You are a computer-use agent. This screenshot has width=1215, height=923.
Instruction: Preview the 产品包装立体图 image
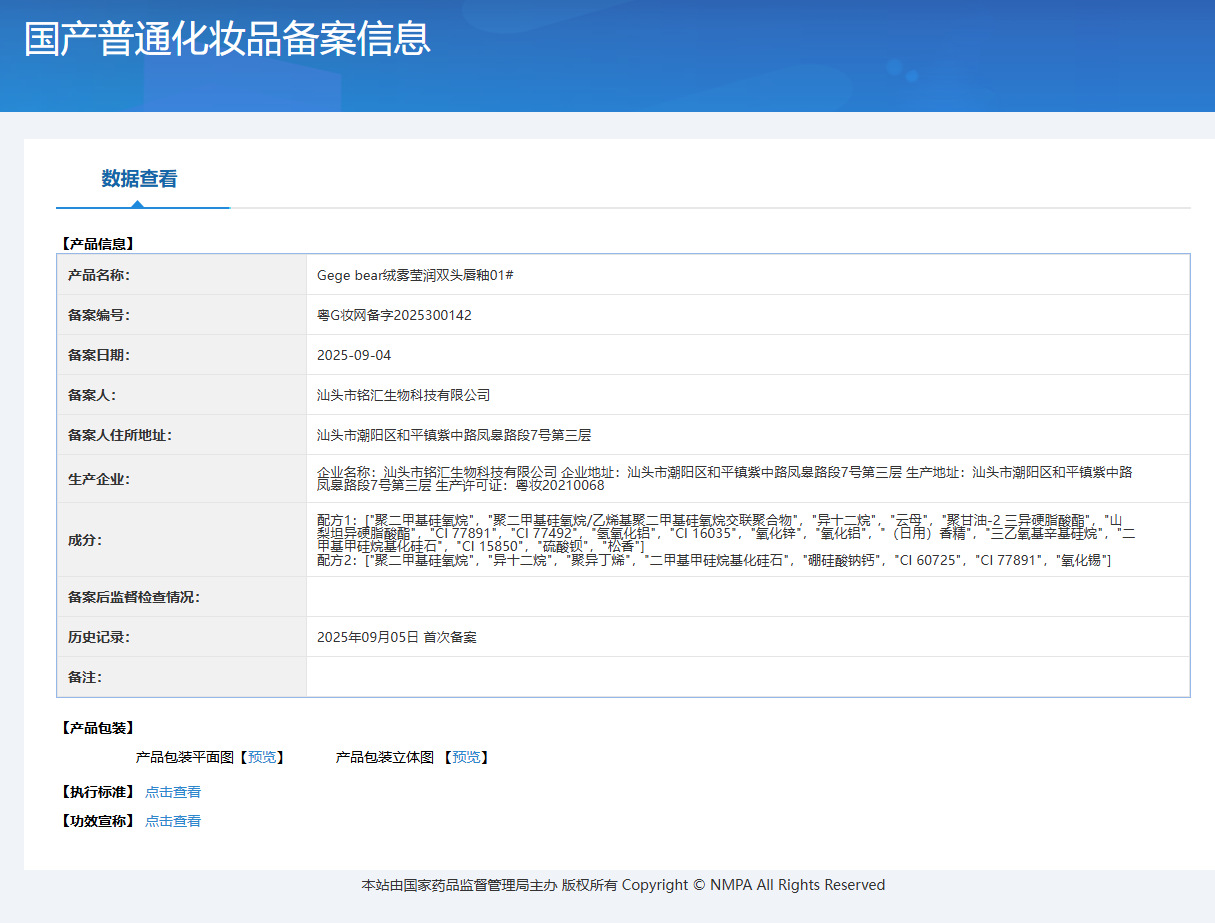[x=466, y=758]
